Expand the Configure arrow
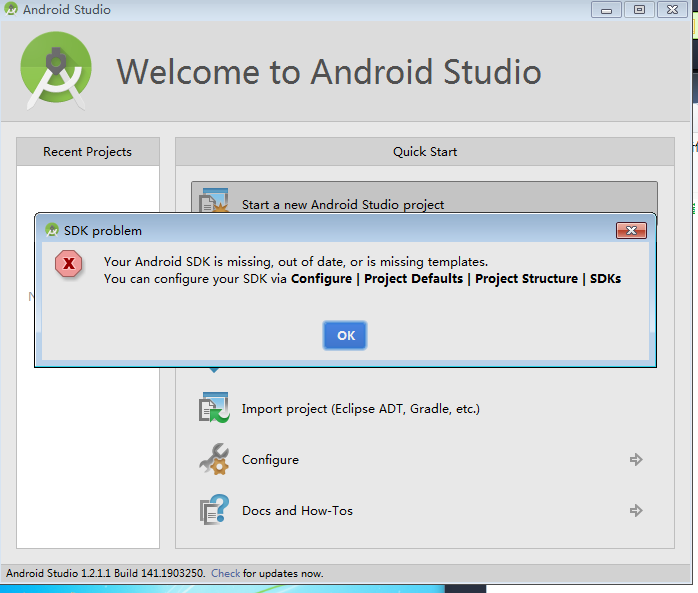Screen dimensions: 698x593 [636, 459]
